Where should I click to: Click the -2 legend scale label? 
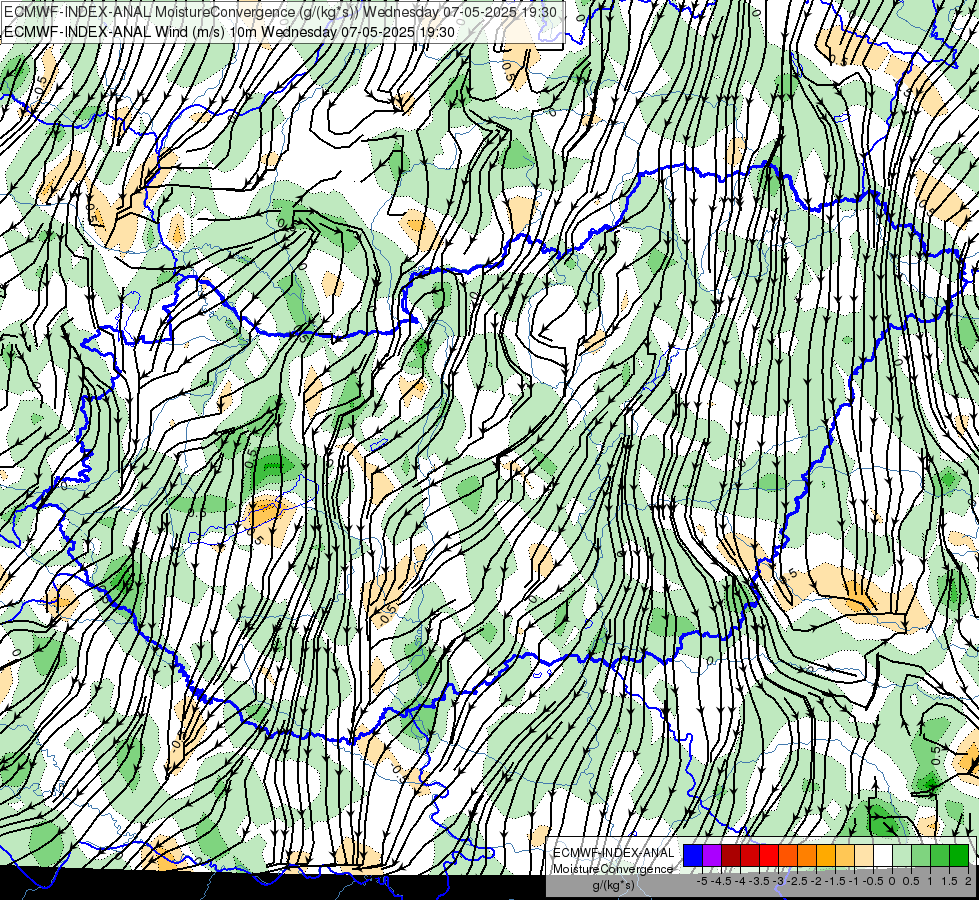tap(817, 881)
